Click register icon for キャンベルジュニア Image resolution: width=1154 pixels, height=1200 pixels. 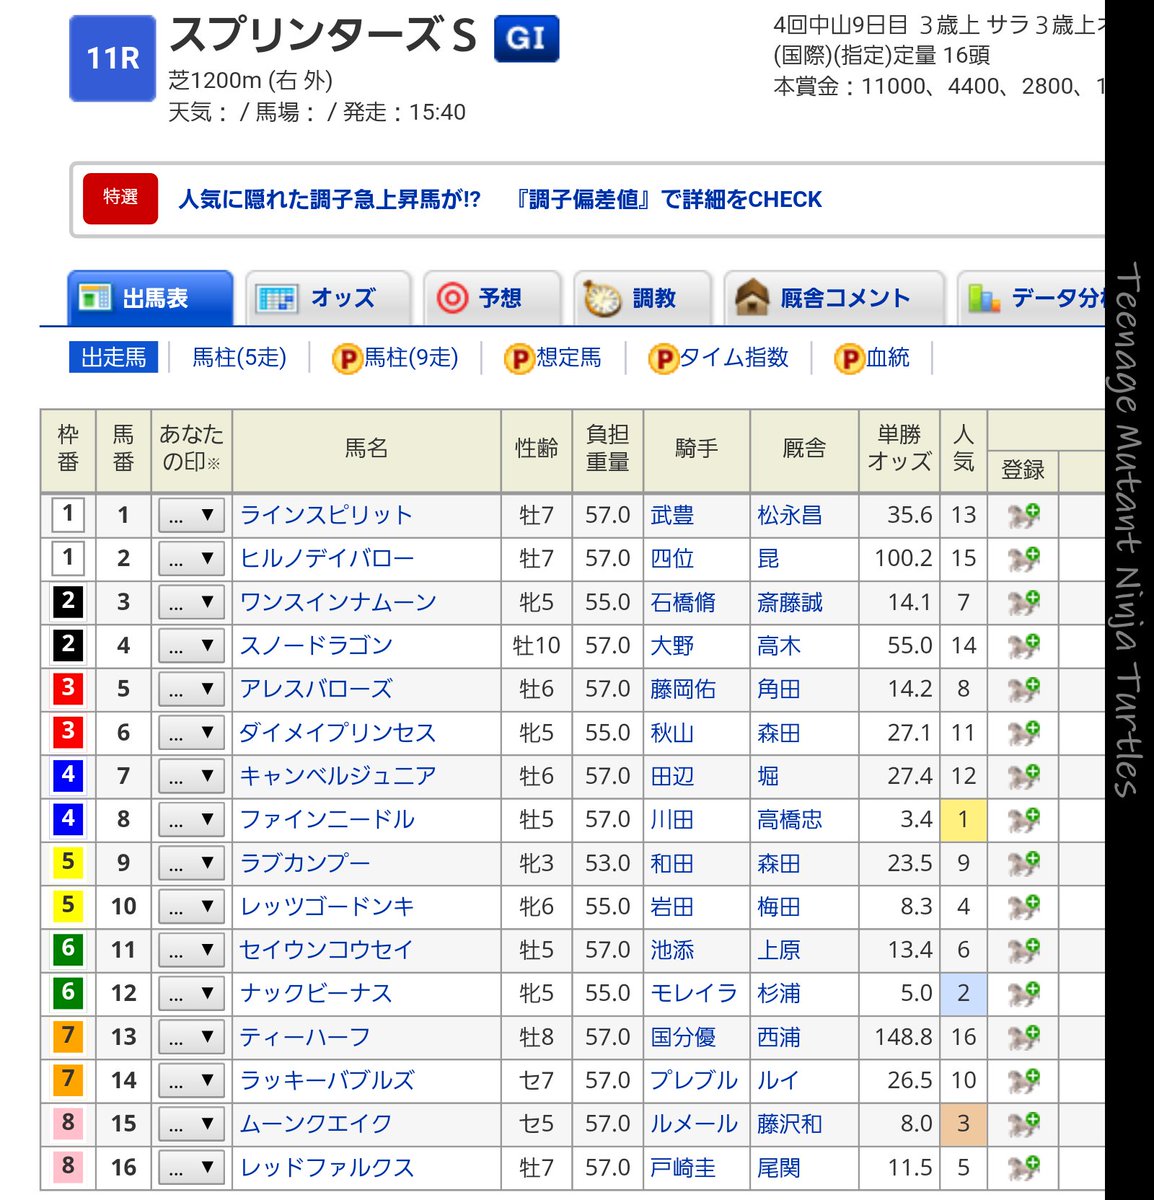point(1023,777)
